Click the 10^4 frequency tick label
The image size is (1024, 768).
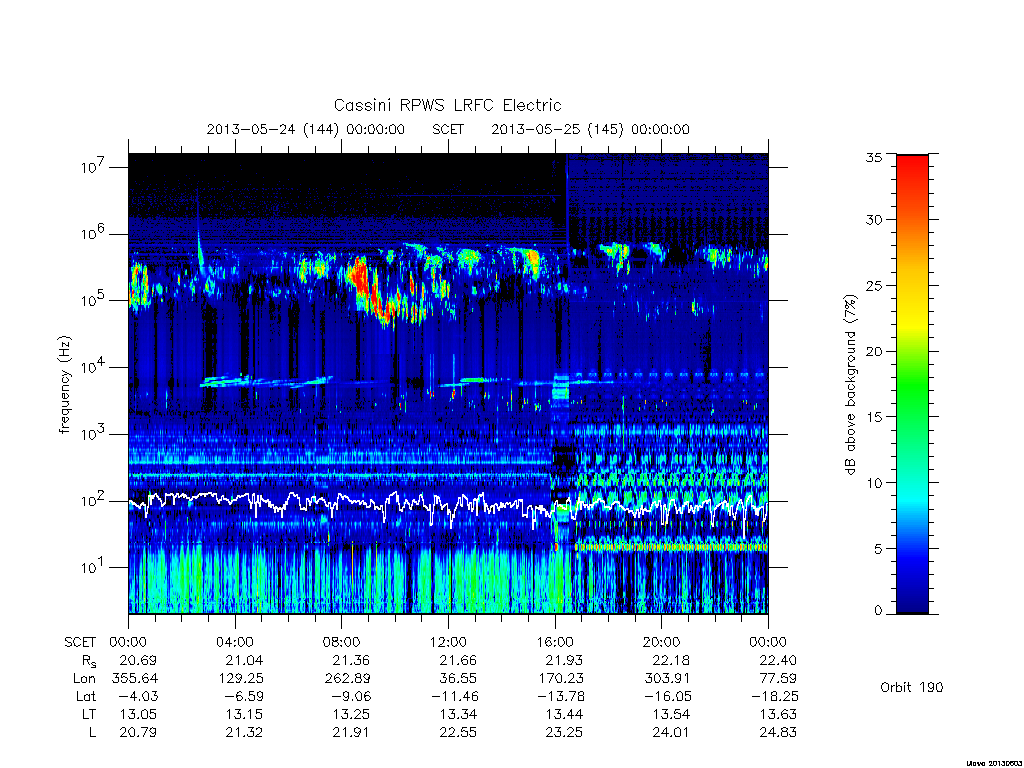[x=93, y=367]
